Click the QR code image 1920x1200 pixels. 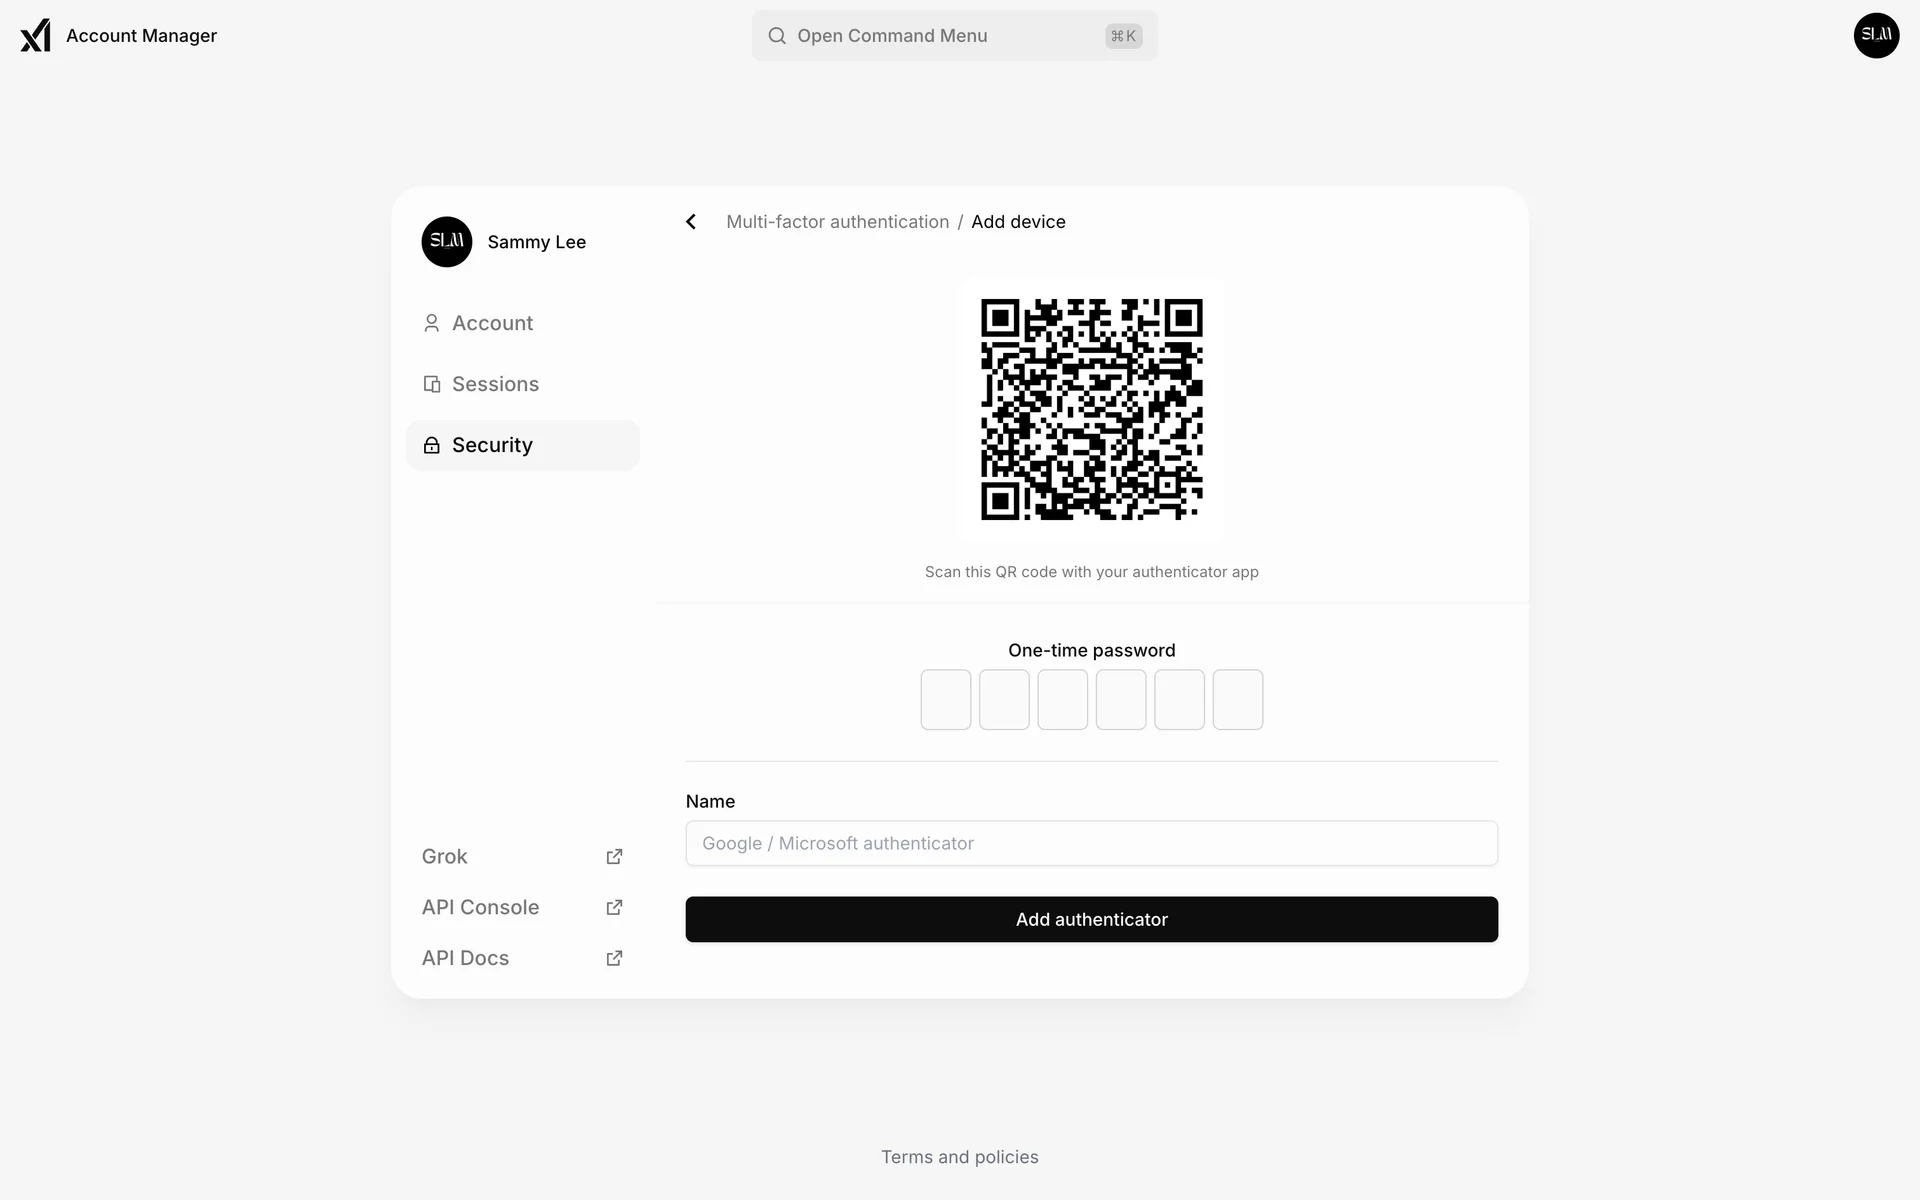tap(1091, 409)
